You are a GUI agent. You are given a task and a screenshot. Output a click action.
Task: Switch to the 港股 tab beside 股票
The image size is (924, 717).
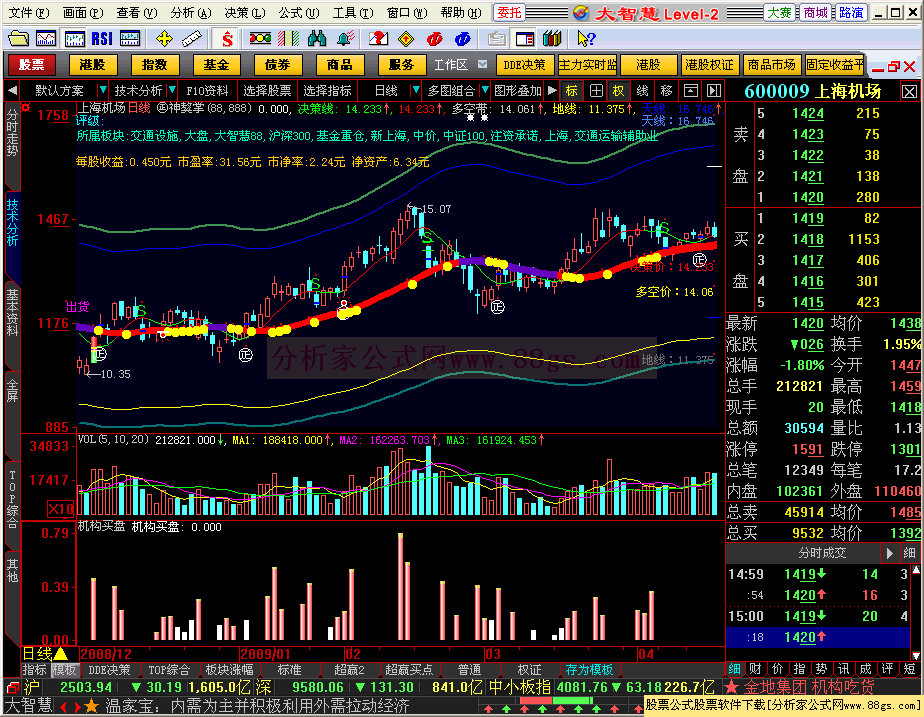coord(93,65)
